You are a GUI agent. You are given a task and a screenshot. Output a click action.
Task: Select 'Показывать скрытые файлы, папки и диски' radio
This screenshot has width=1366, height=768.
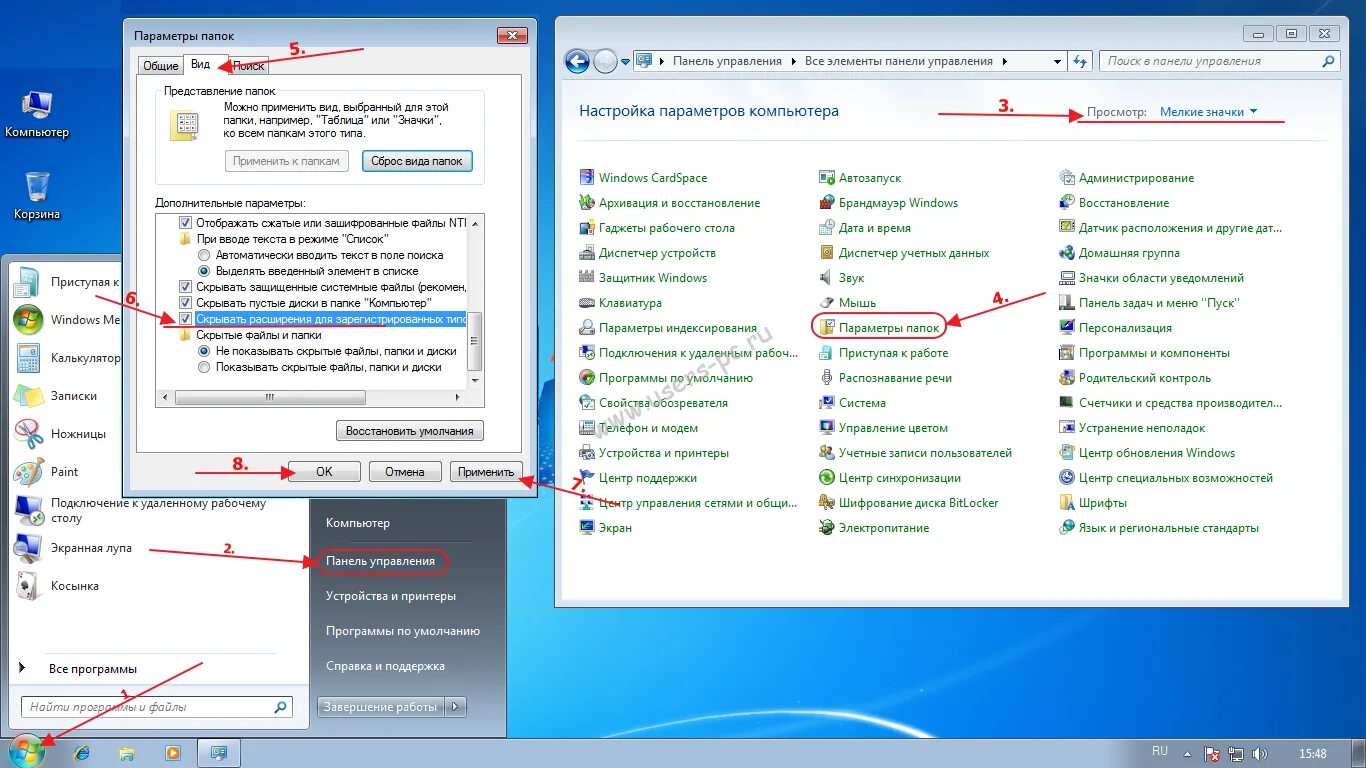204,367
